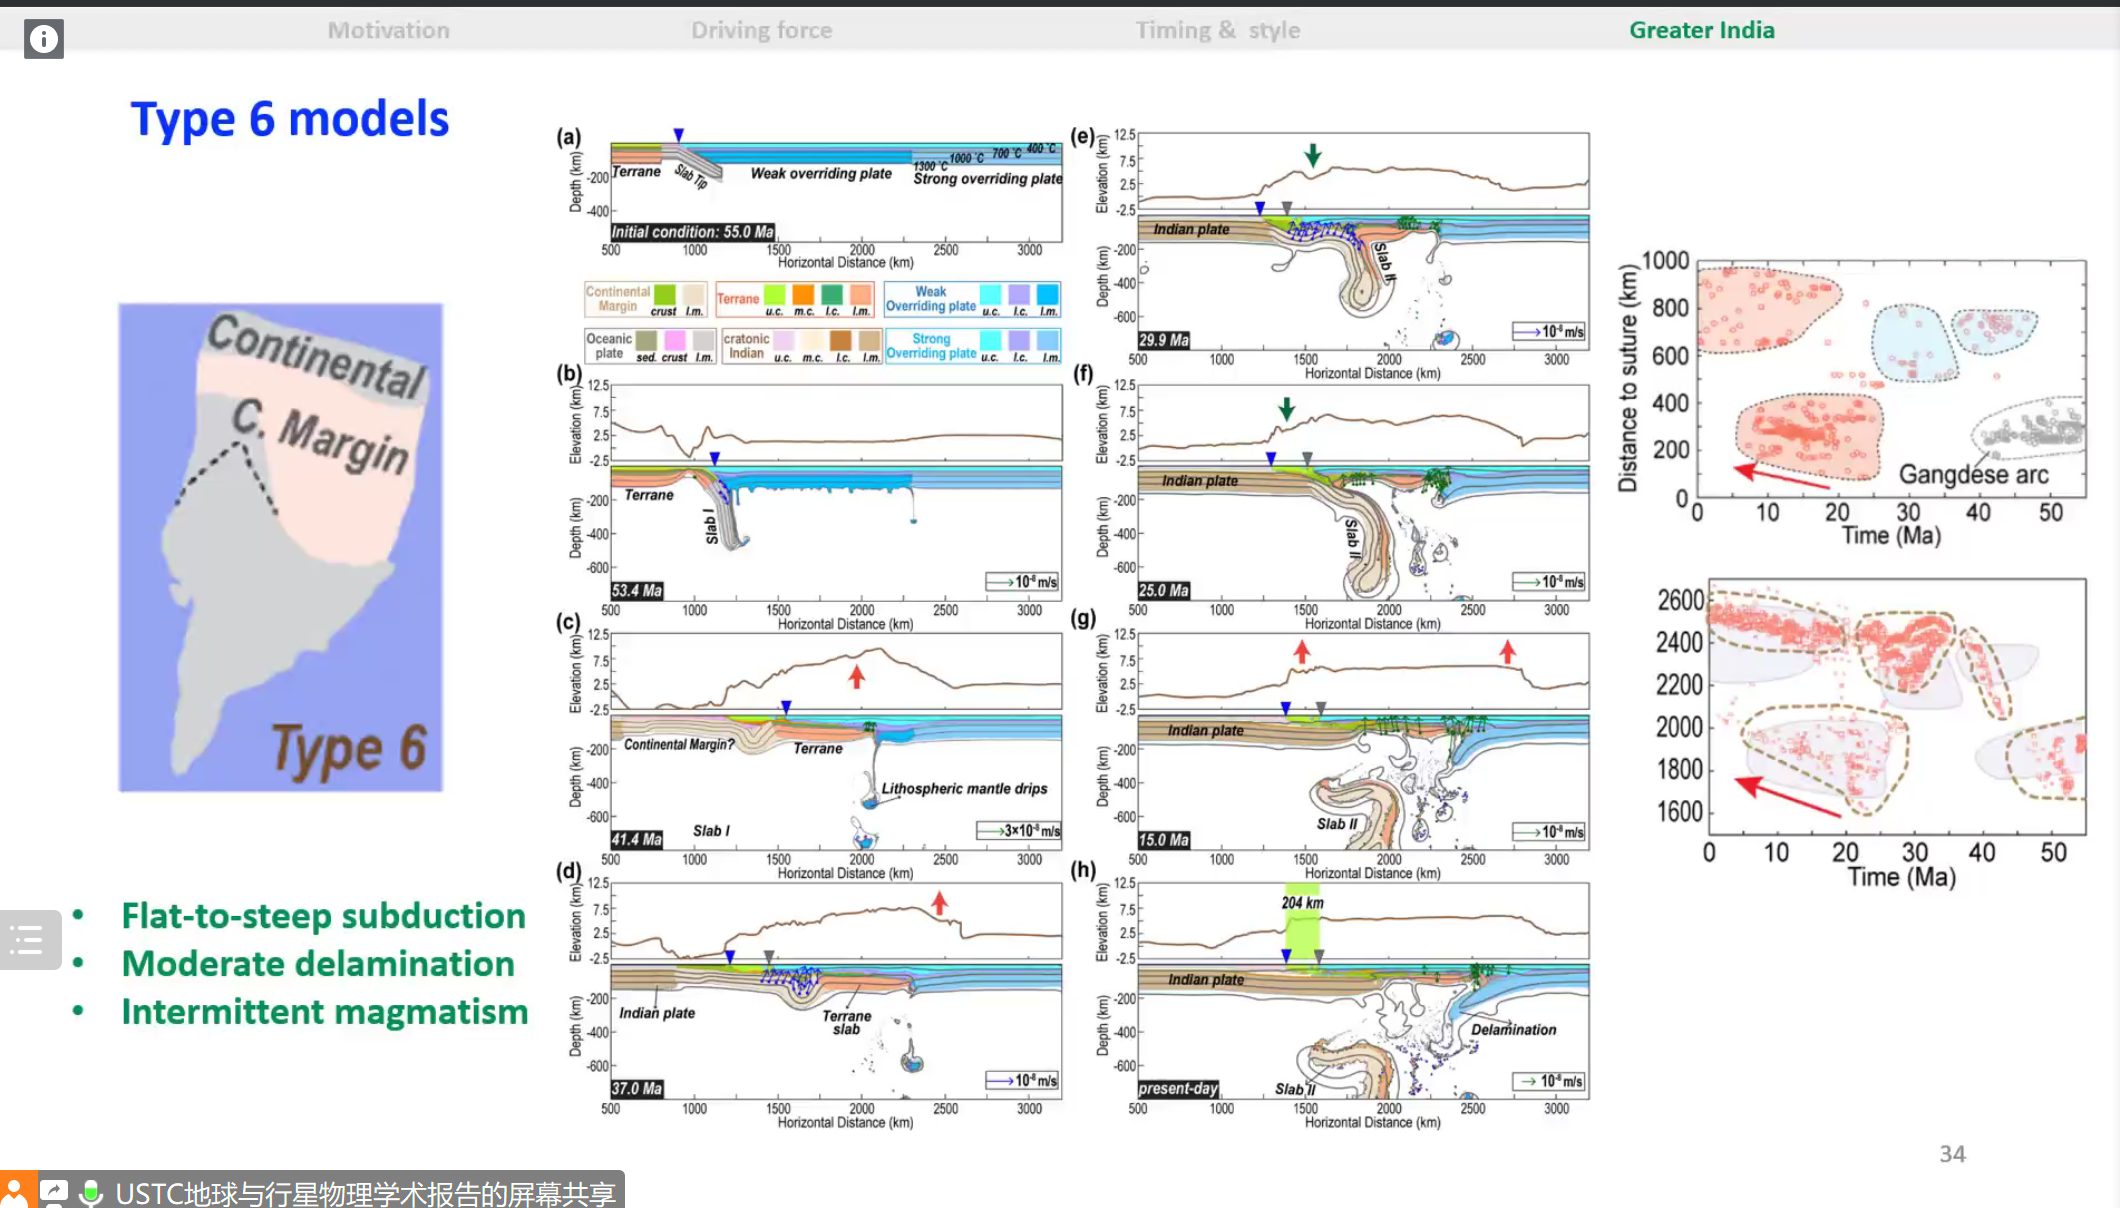Click 'Strong overriding plate' label in panel a
2120x1208 pixels.
(x=988, y=178)
